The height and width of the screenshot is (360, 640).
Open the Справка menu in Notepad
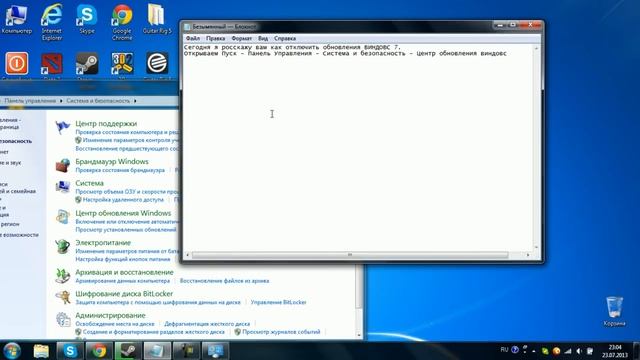pyautogui.click(x=285, y=38)
